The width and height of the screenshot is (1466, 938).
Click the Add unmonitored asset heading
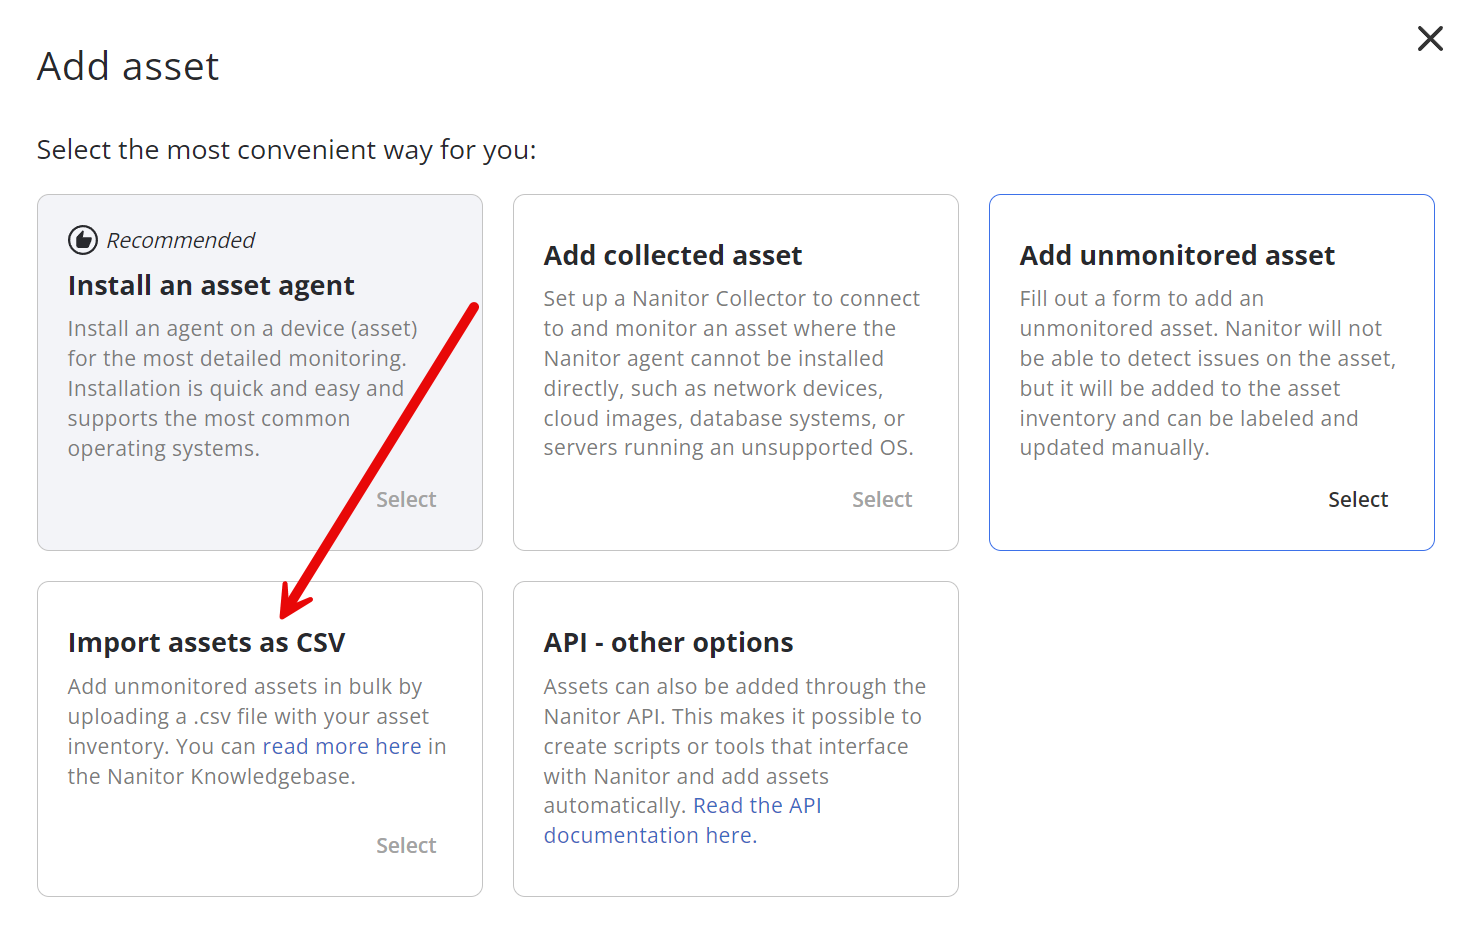point(1177,255)
